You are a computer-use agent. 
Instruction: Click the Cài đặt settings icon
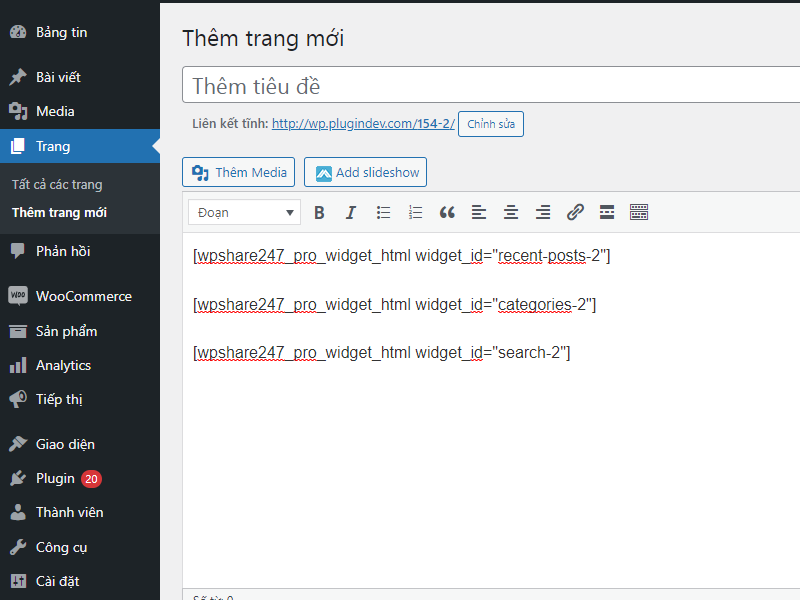[x=18, y=581]
